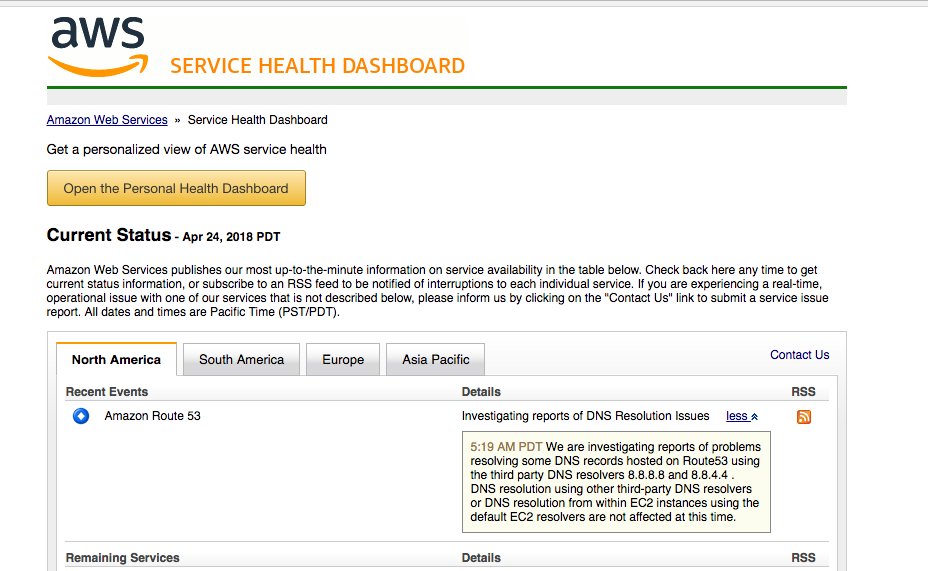Click 'Service Health Dashboard' breadcrumb text
Image resolution: width=928 pixels, height=571 pixels.
[257, 120]
